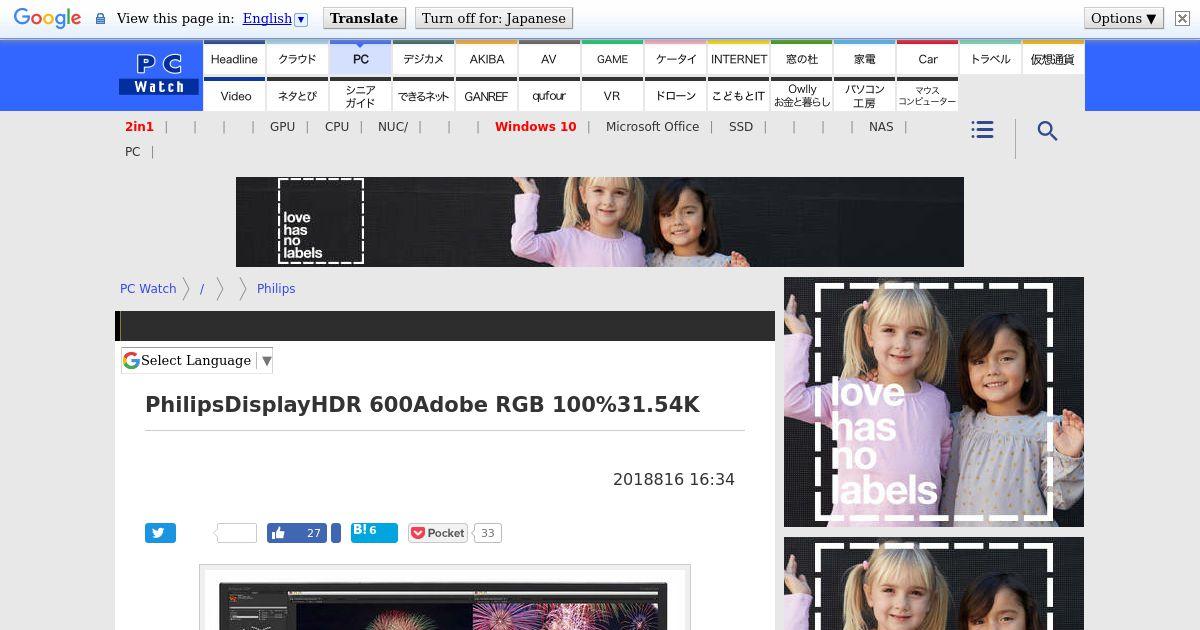Viewport: 1200px width, 630px height.
Task: Expand the Select Language widget
Action: tap(197, 360)
